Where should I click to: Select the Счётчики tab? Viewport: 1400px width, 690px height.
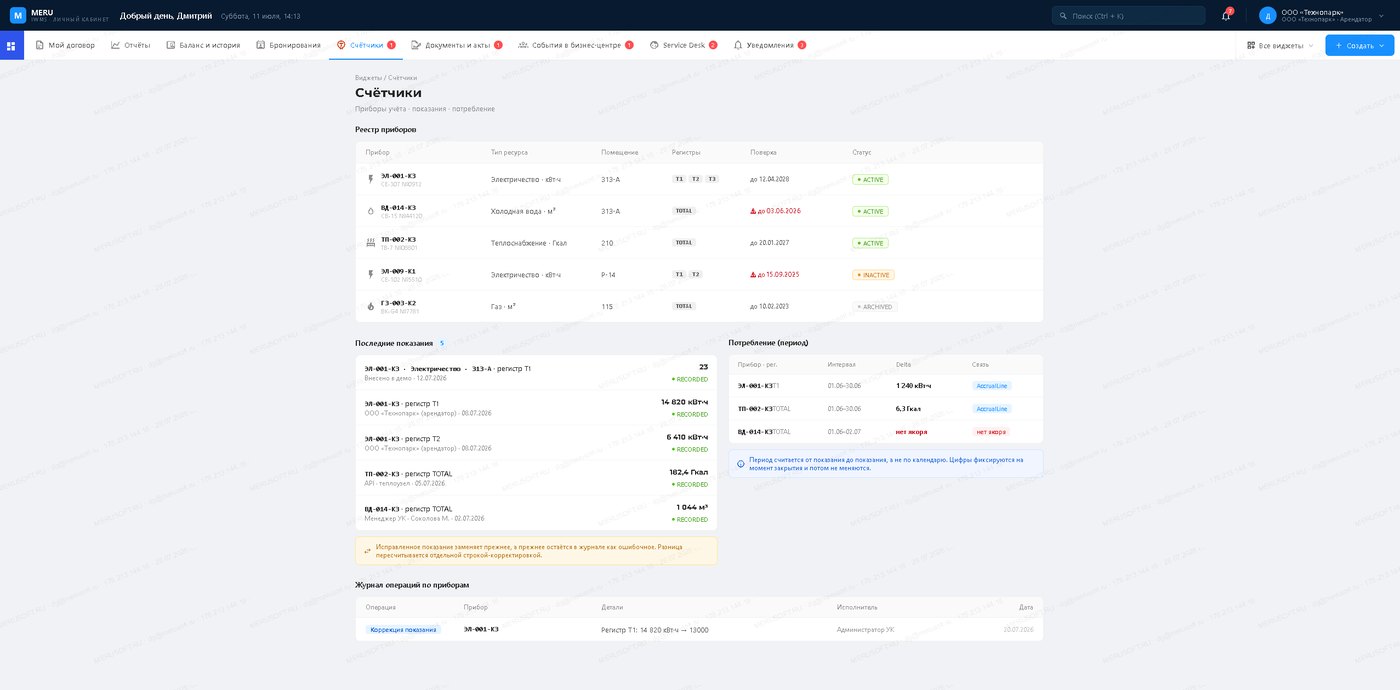[366, 45]
